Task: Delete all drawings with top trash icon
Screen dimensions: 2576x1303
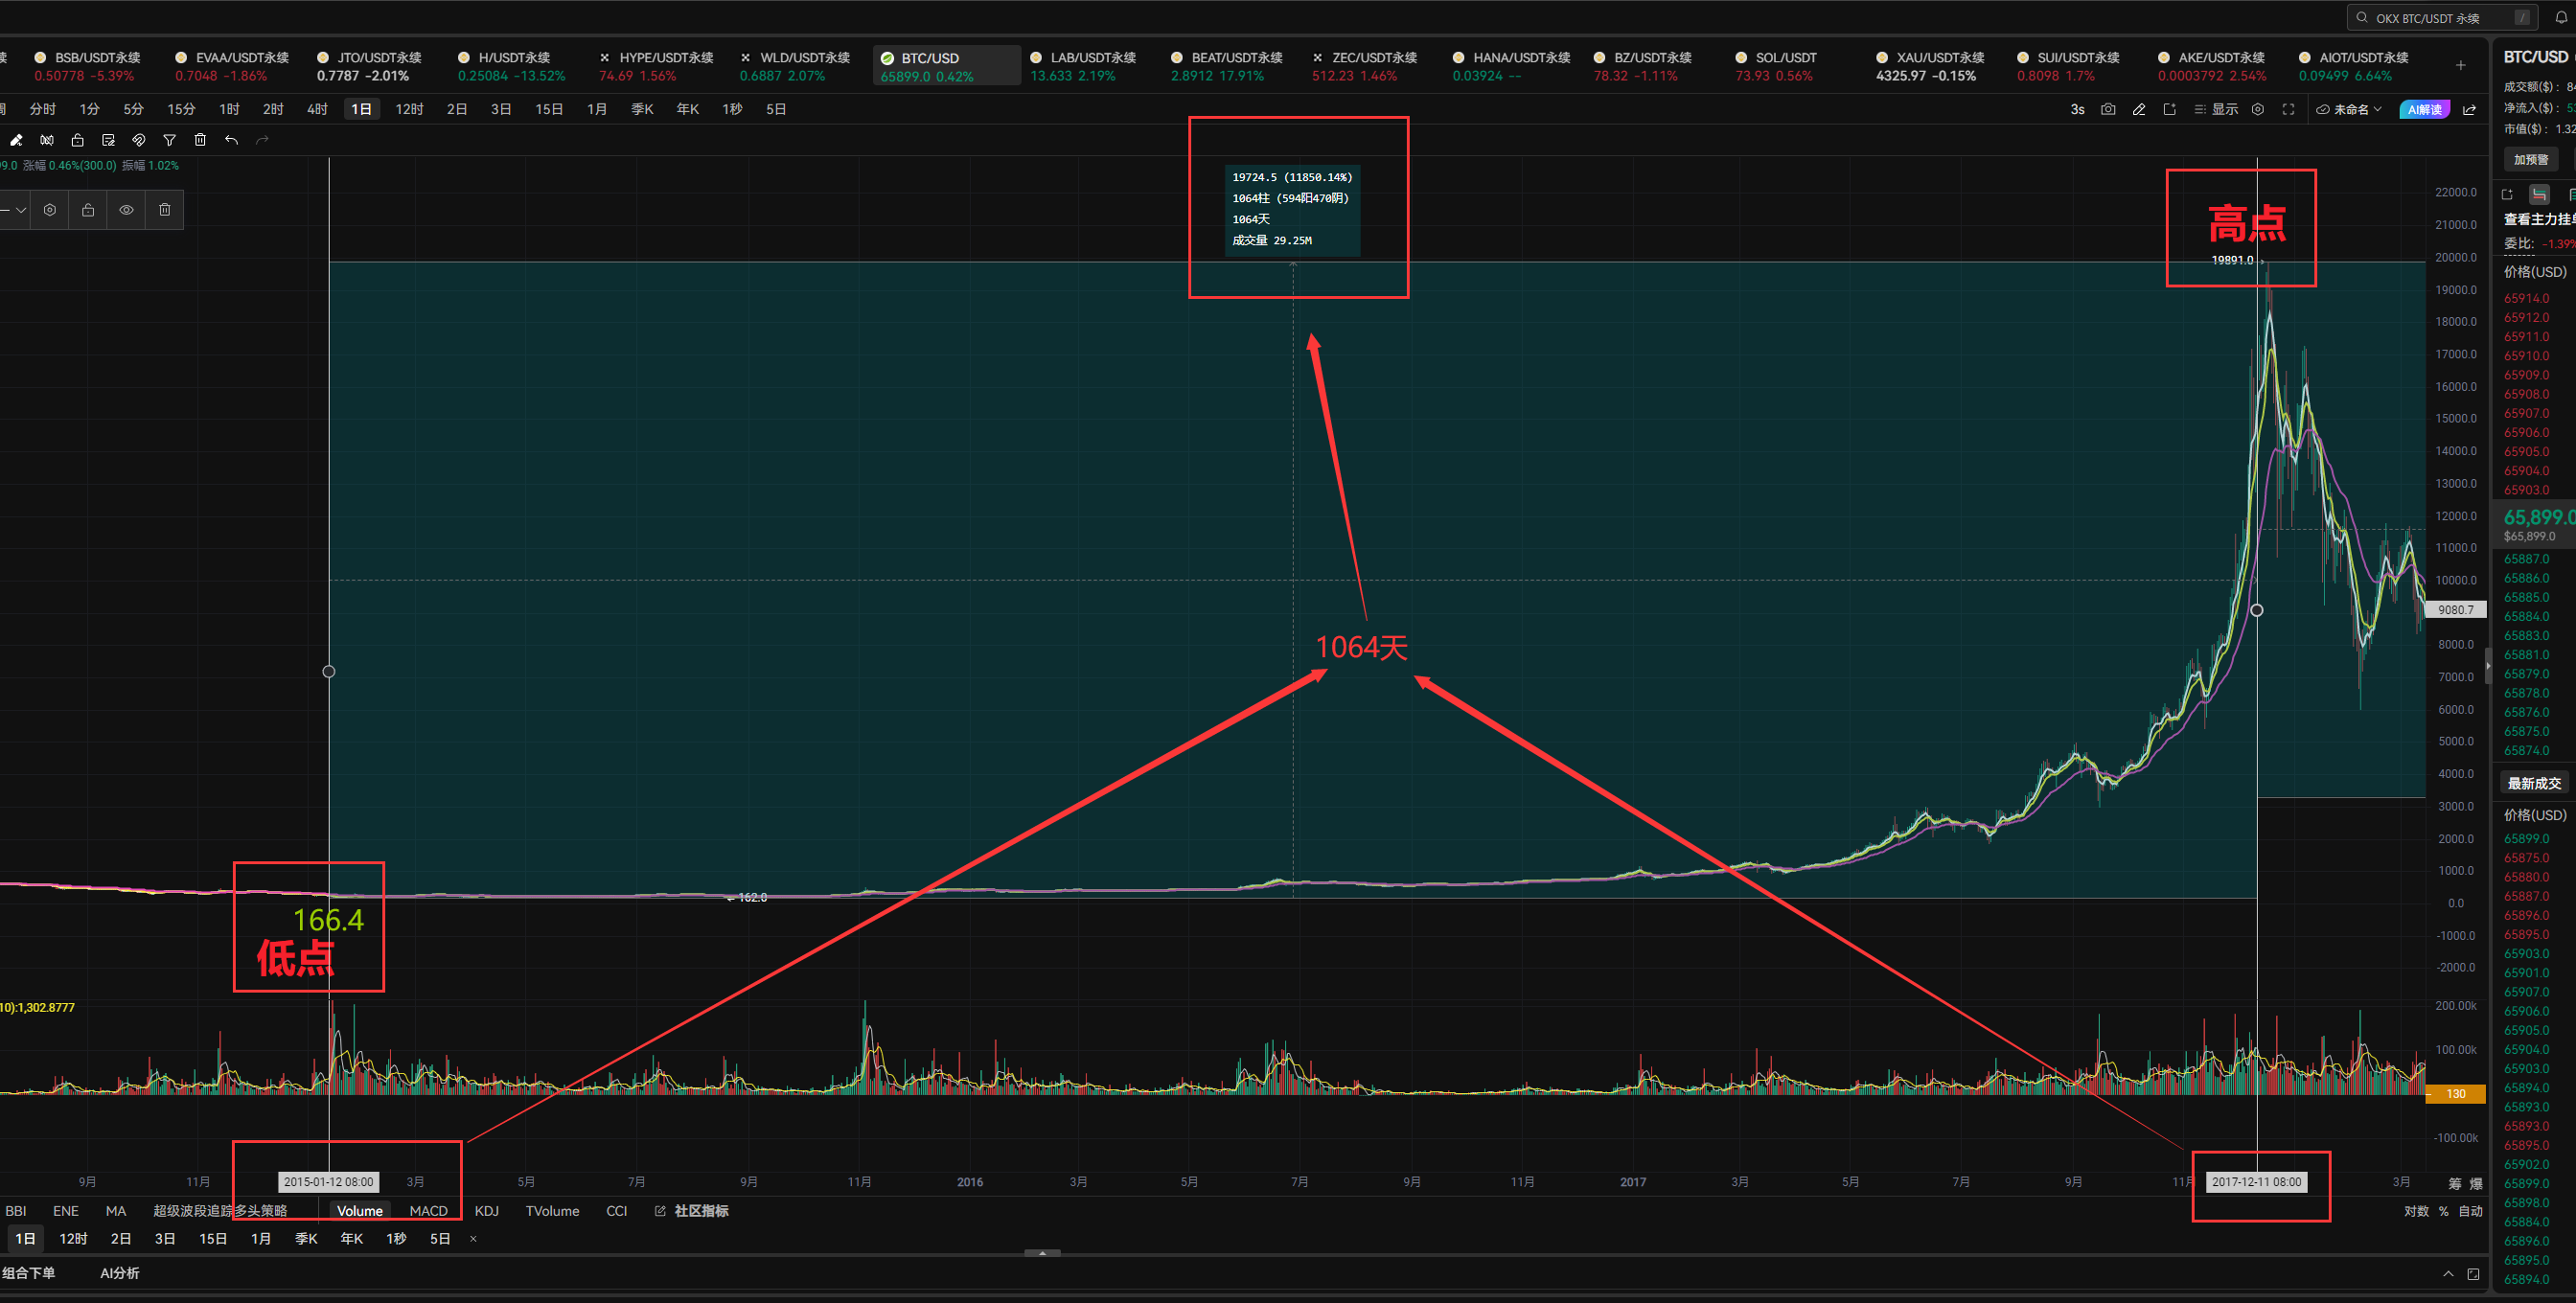Action: click(x=200, y=140)
